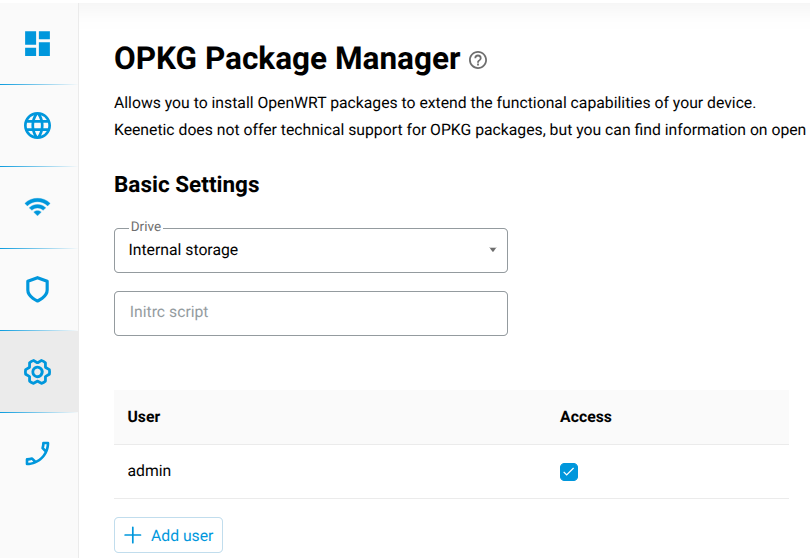Open the gear management icon in sidebar

click(x=38, y=371)
